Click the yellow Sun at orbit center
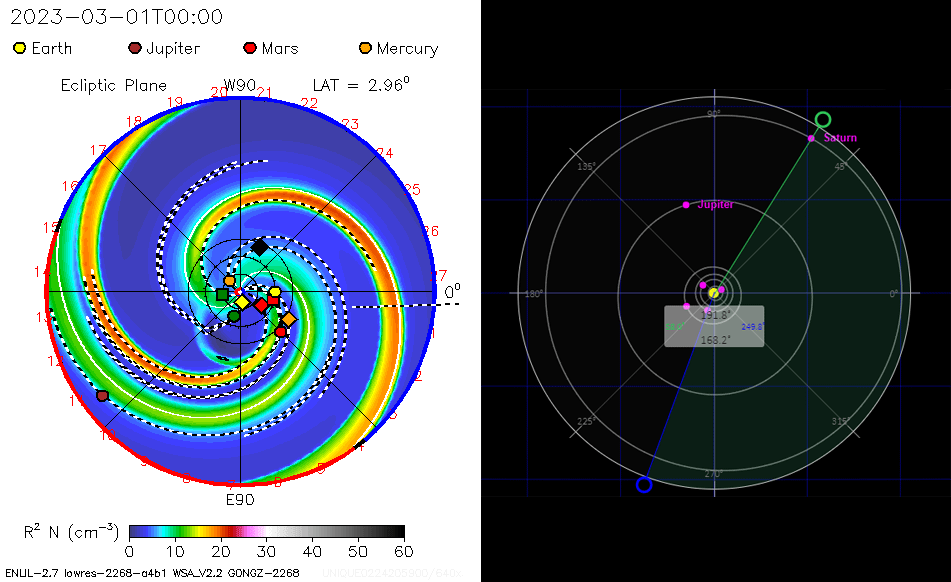951x582 pixels. pos(713,293)
